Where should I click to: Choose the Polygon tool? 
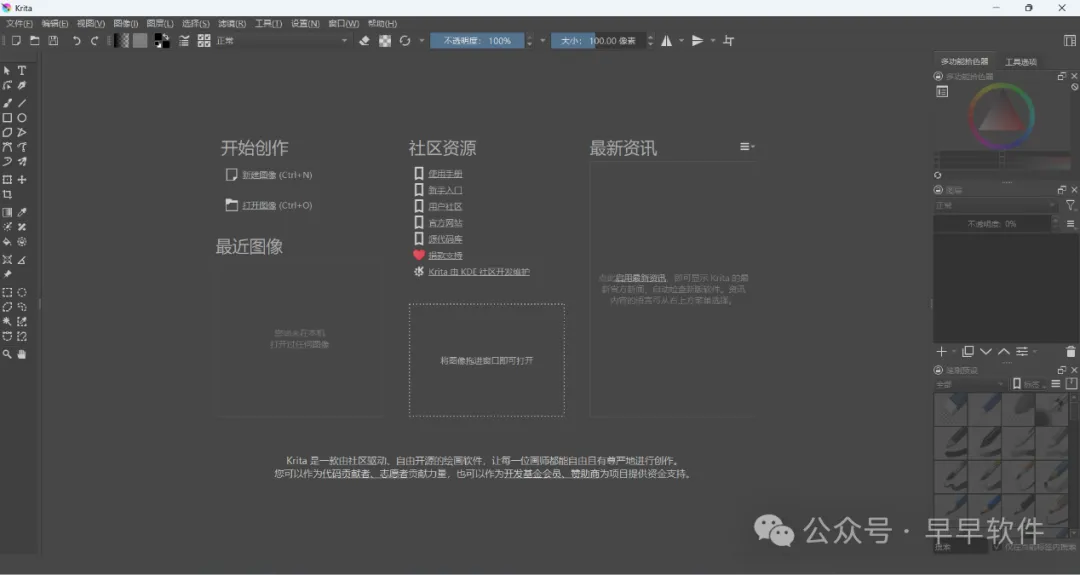coord(7,132)
